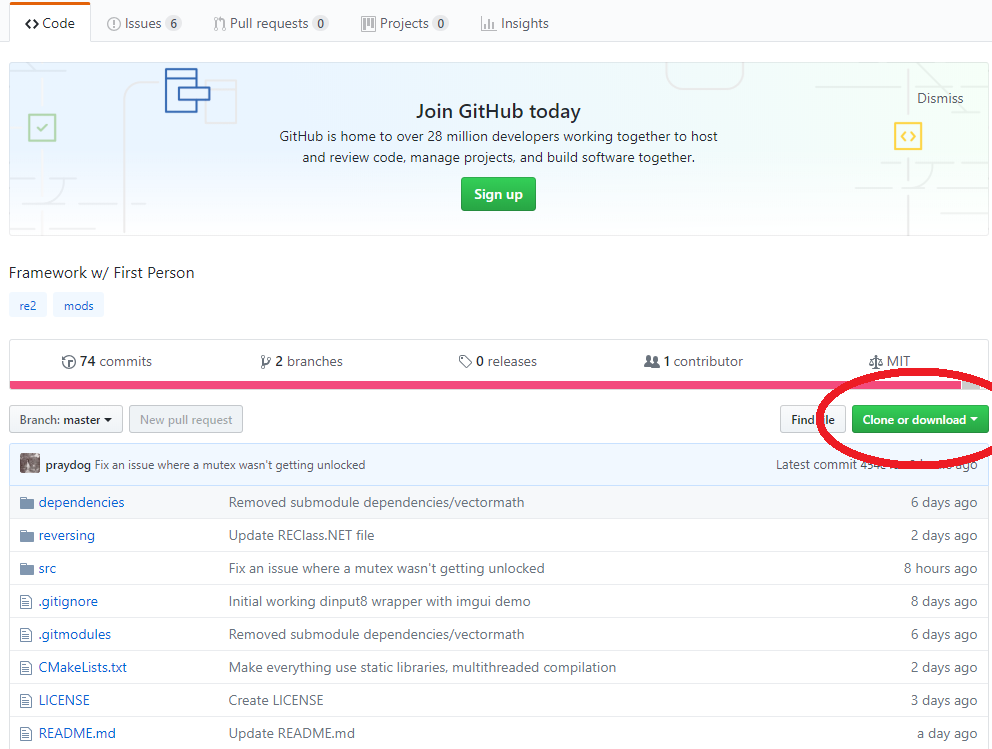Click the commits history clock icon
This screenshot has width=992, height=749.
[68, 362]
